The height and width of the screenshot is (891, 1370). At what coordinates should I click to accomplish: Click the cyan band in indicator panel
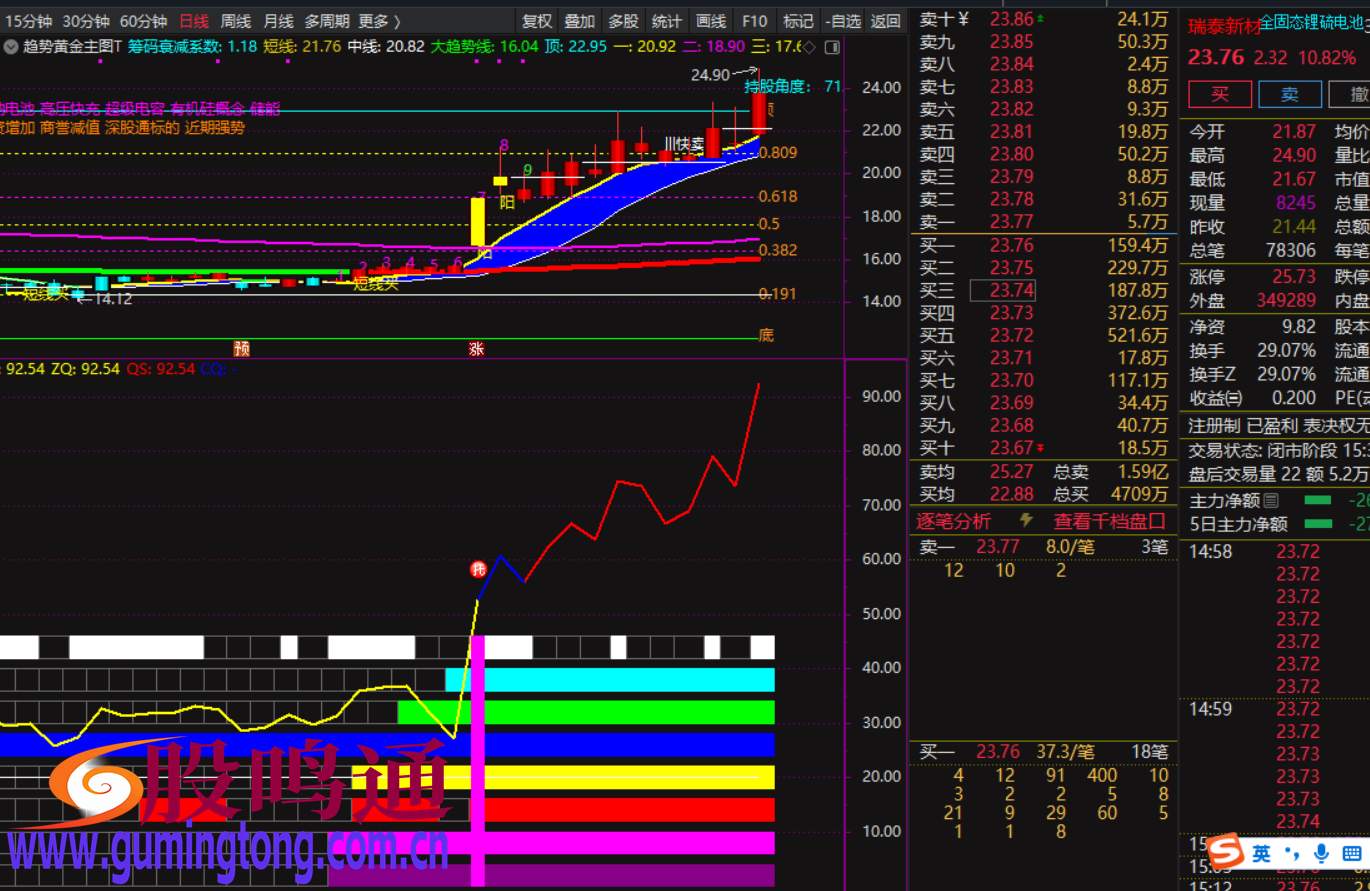620,680
